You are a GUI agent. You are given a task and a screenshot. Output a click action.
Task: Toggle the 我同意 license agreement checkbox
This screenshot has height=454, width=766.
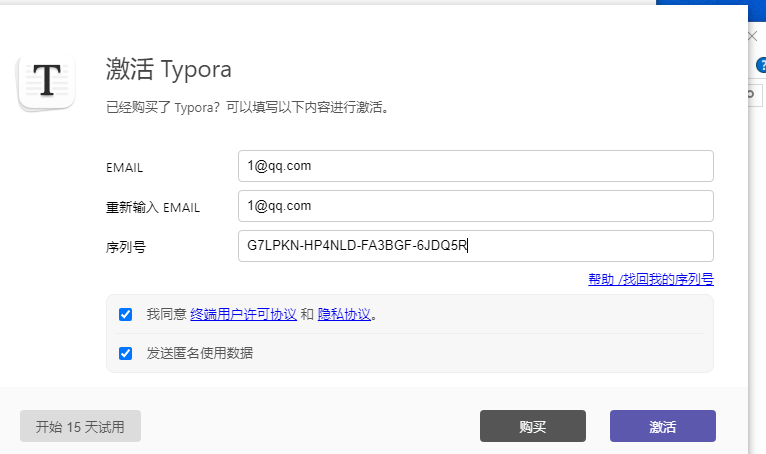[126, 314]
